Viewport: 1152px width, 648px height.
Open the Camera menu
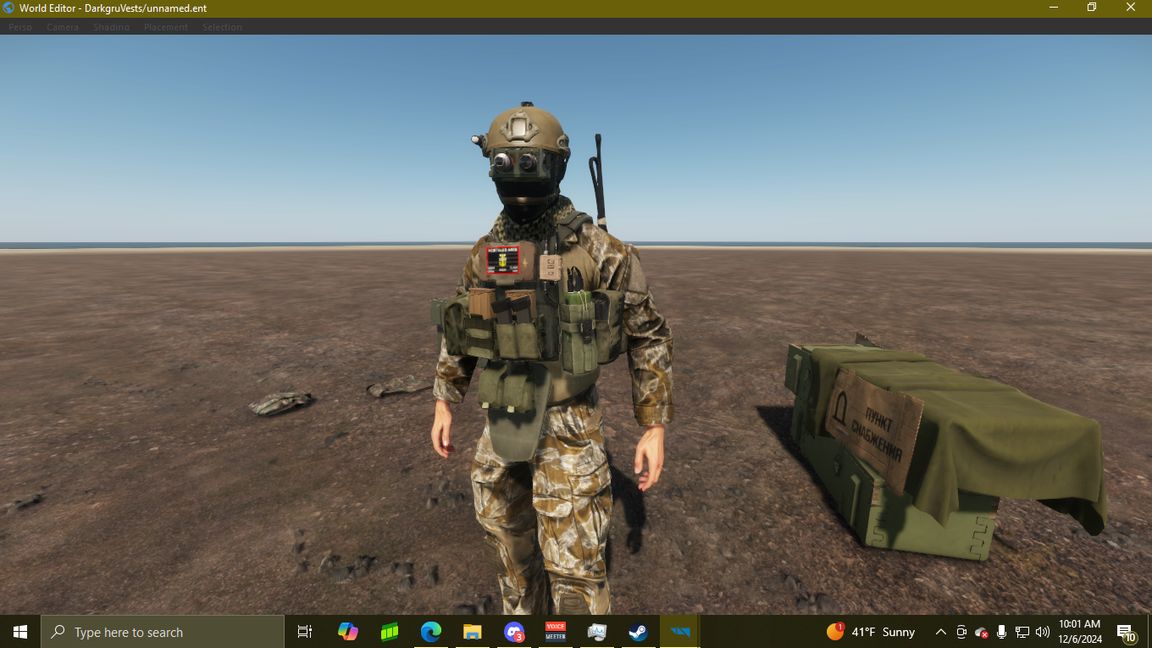pos(62,27)
